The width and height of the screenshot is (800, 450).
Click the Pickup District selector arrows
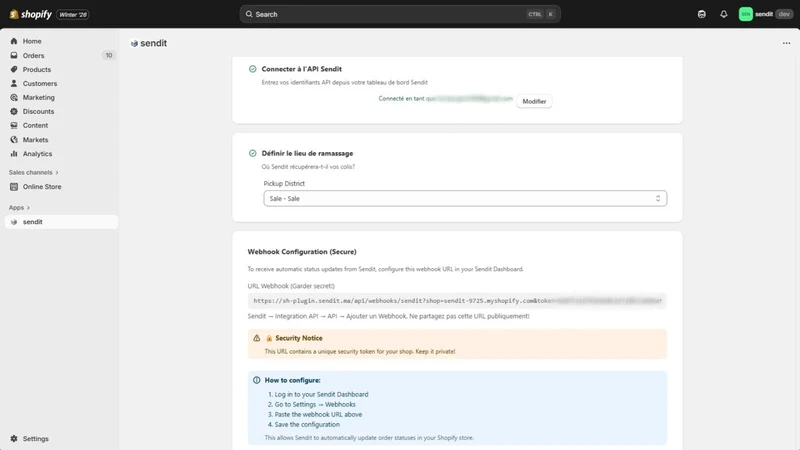(658, 198)
